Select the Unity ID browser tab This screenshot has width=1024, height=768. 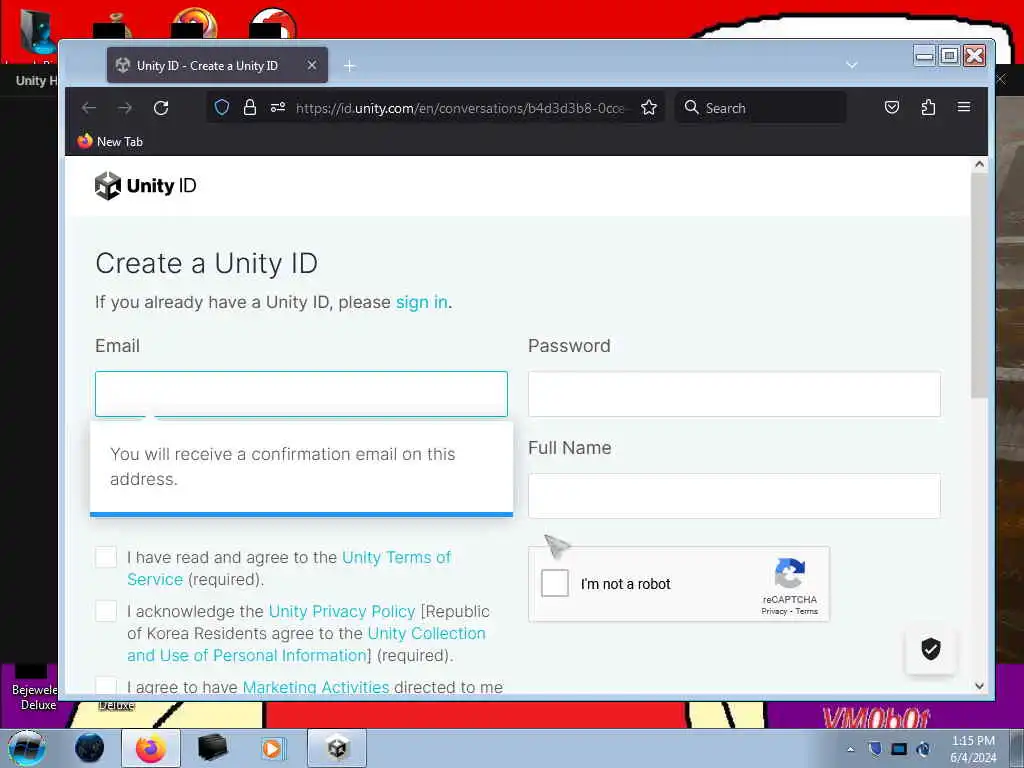coord(217,65)
